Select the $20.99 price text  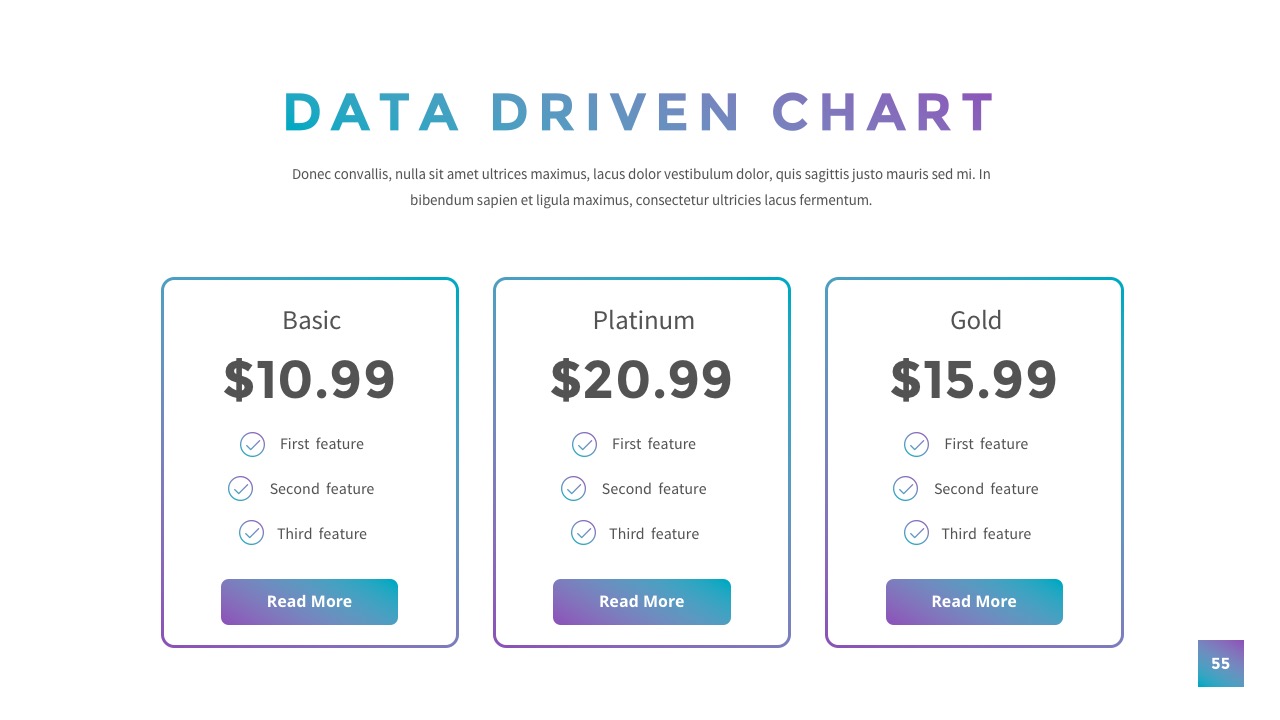point(641,380)
